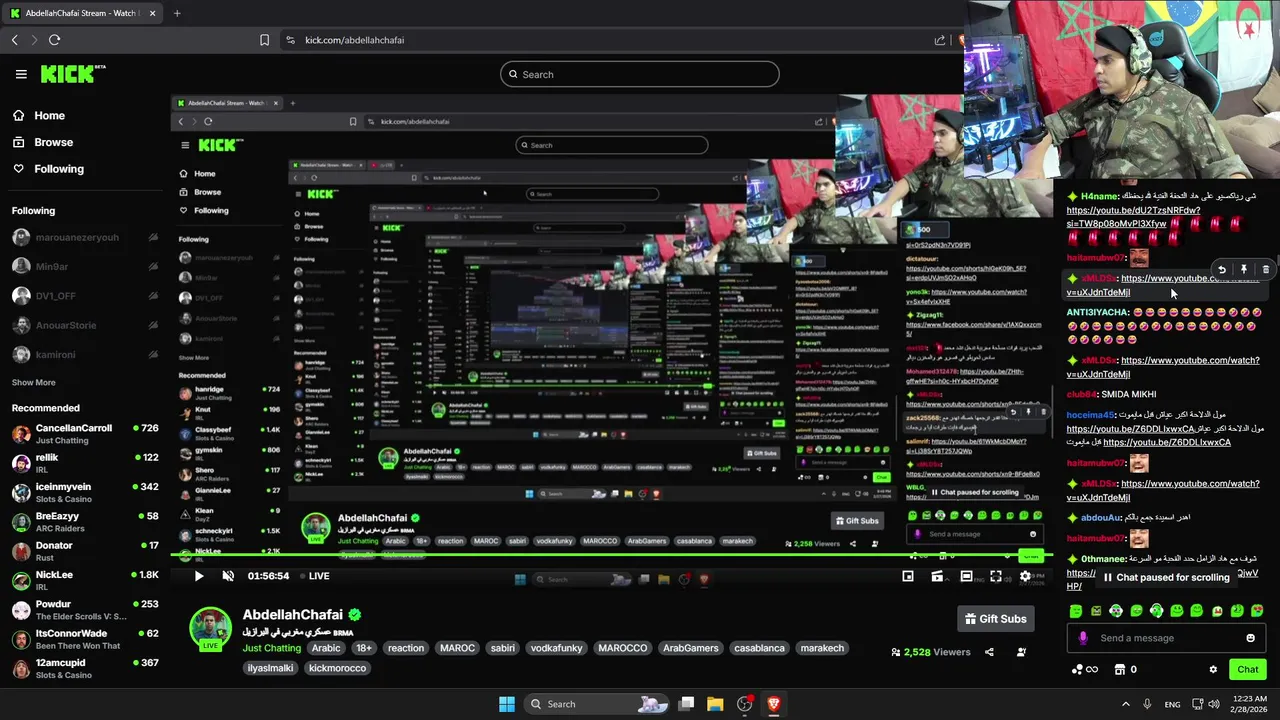Open AnouarStorie followed channel
Viewport: 1280px width, 720px height.
pyautogui.click(x=85, y=325)
